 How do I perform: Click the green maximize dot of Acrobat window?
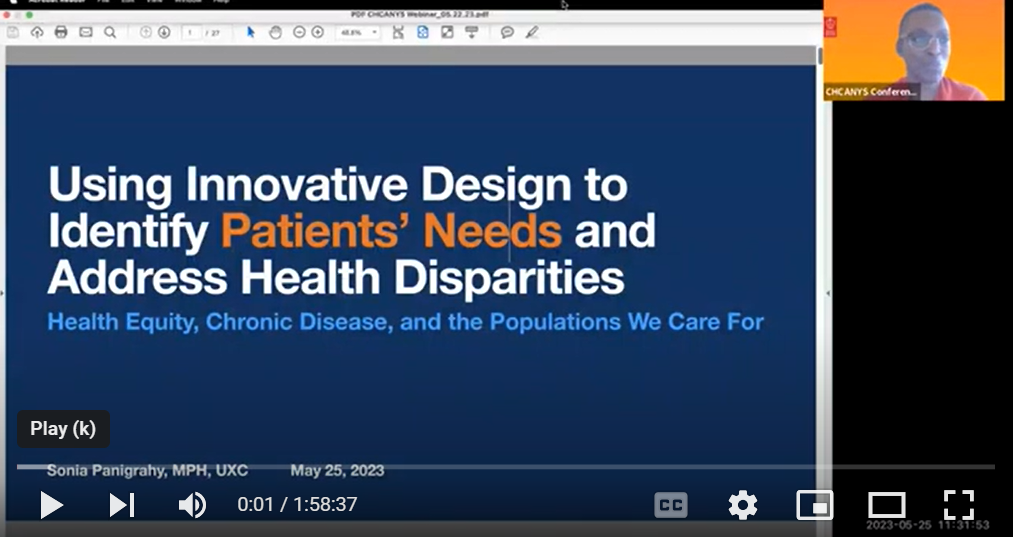tap(29, 14)
